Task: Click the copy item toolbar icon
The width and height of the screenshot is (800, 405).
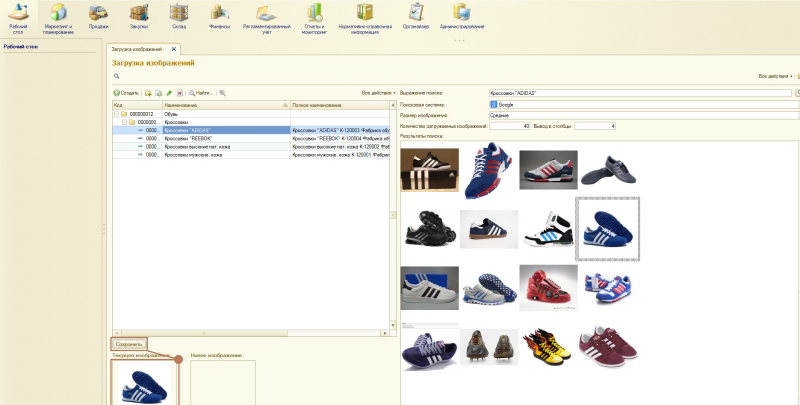Action: [158, 93]
